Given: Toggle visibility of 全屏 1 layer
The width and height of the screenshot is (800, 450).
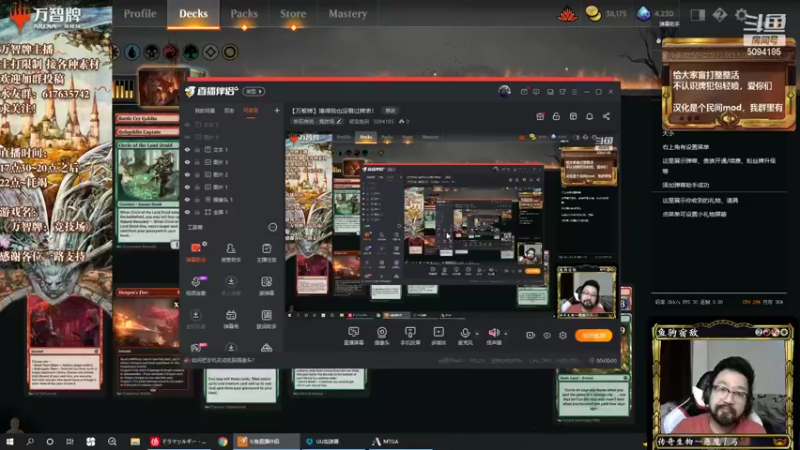Looking at the screenshot, I should tap(187, 212).
